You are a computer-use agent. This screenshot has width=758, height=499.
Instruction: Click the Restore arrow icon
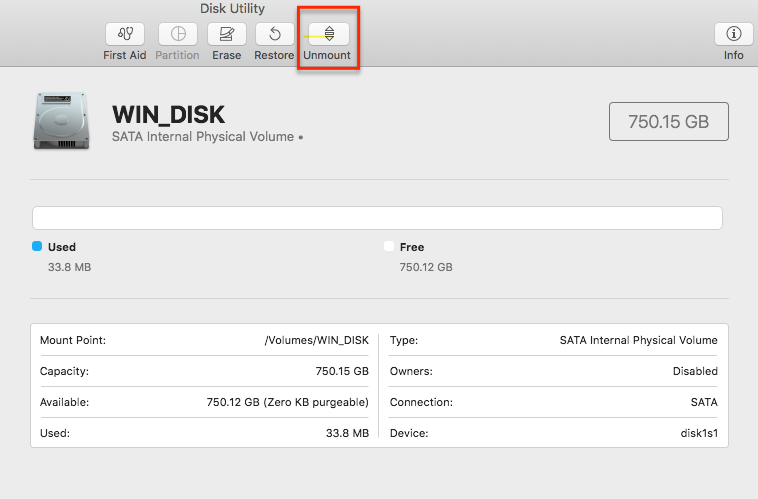pyautogui.click(x=275, y=34)
